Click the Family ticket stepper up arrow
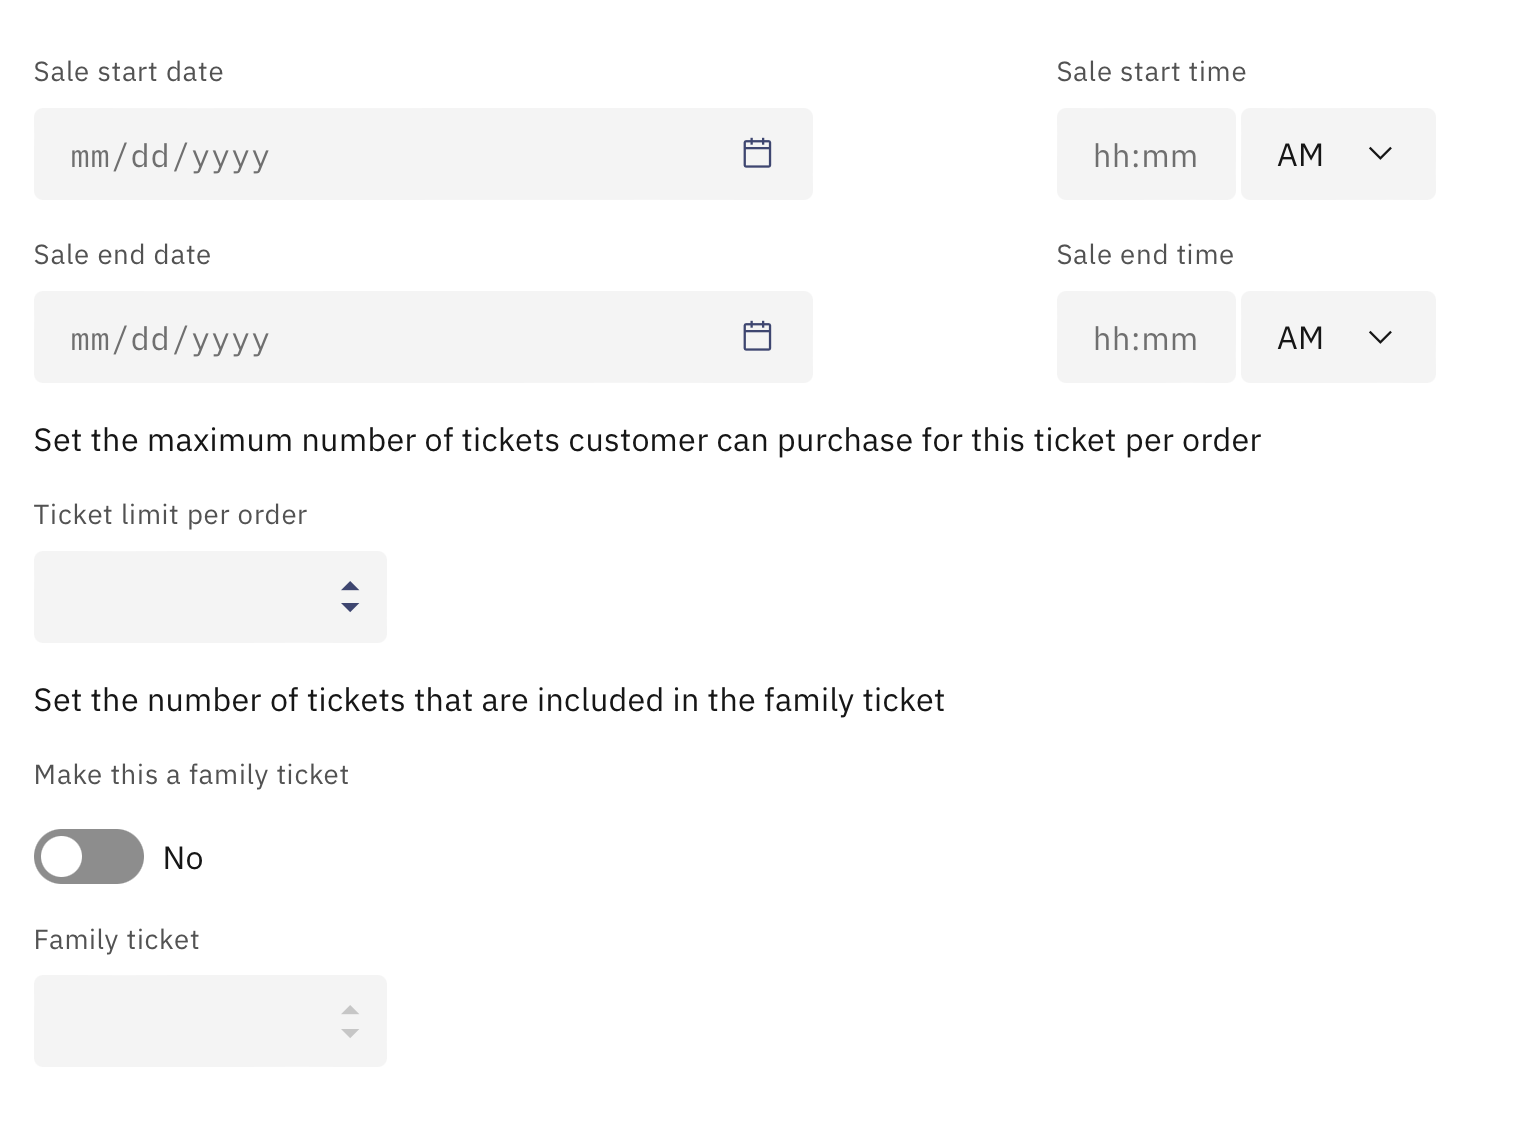The image size is (1520, 1148). pos(350,1010)
